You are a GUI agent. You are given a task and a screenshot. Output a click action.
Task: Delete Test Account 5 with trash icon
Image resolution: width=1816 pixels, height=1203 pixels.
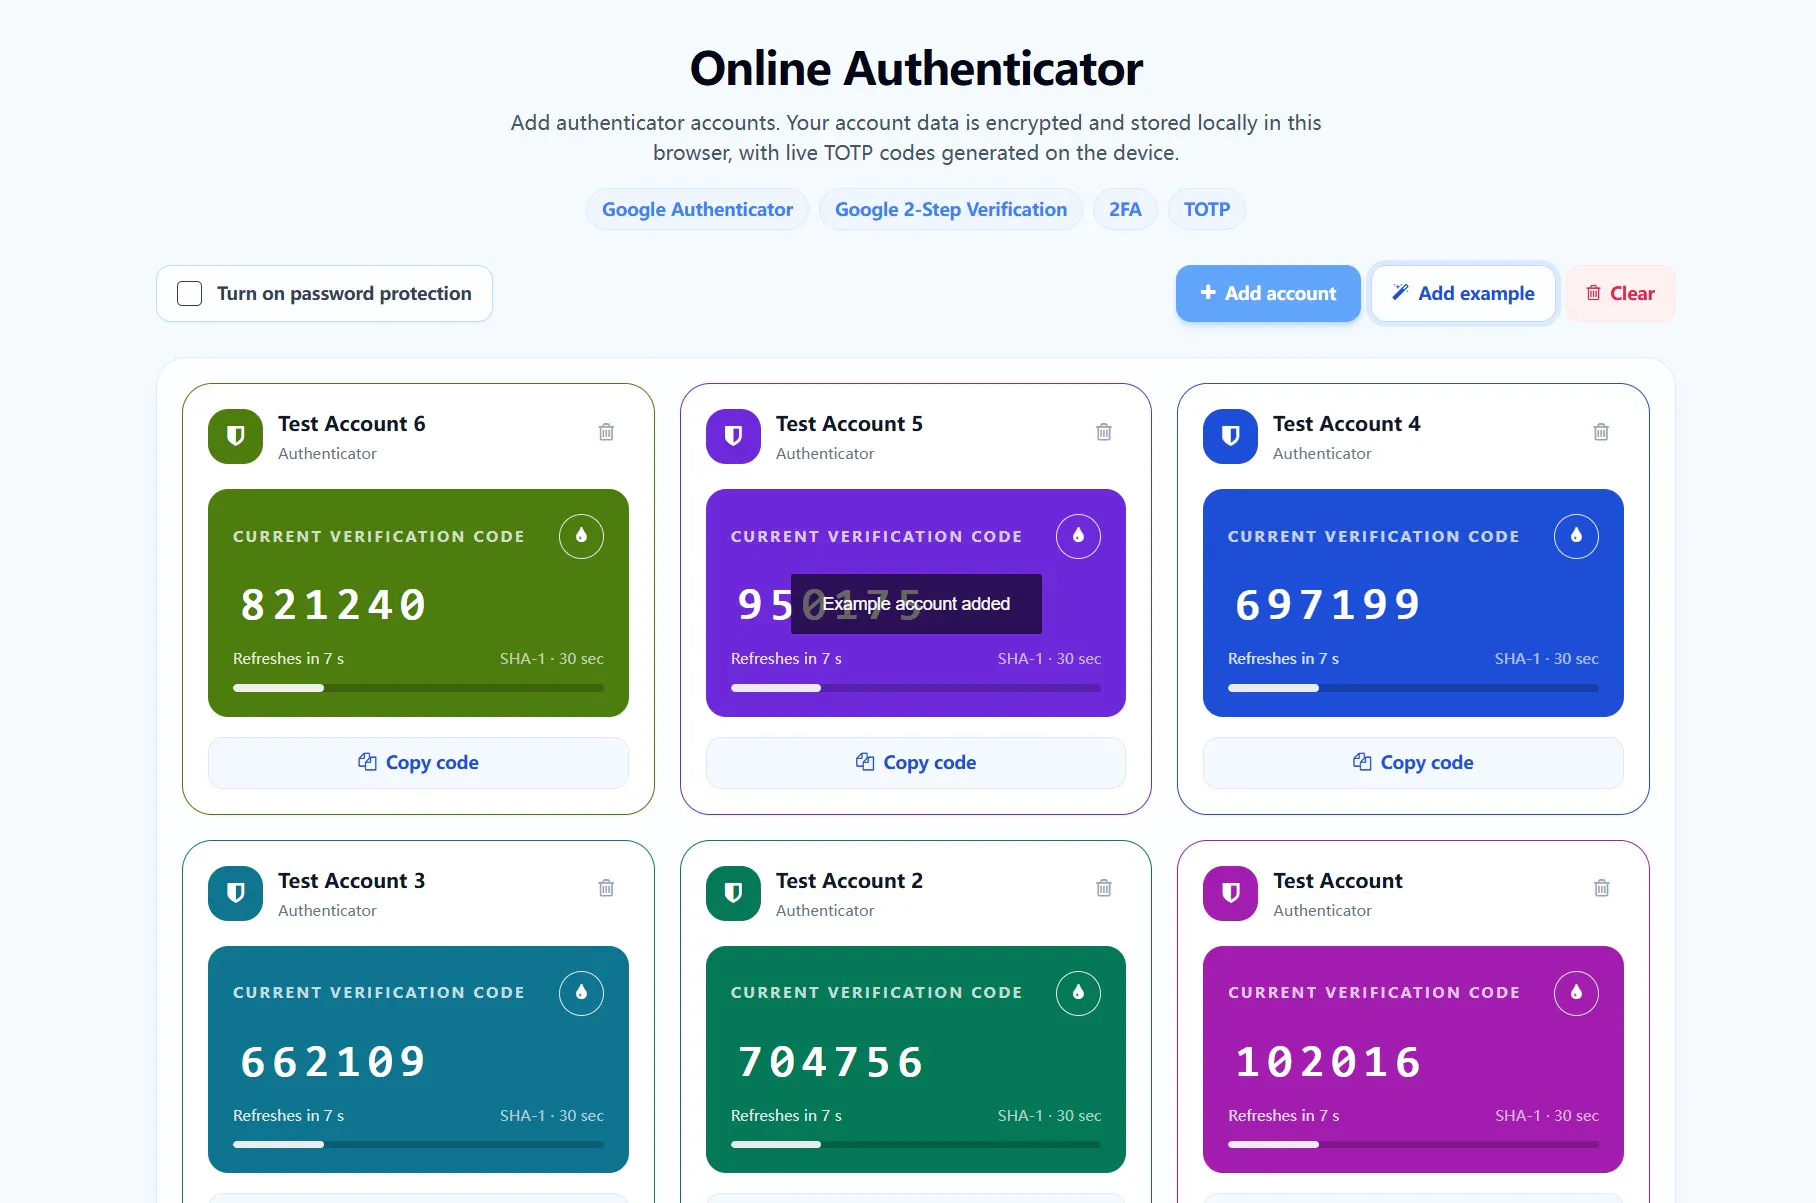click(1104, 432)
